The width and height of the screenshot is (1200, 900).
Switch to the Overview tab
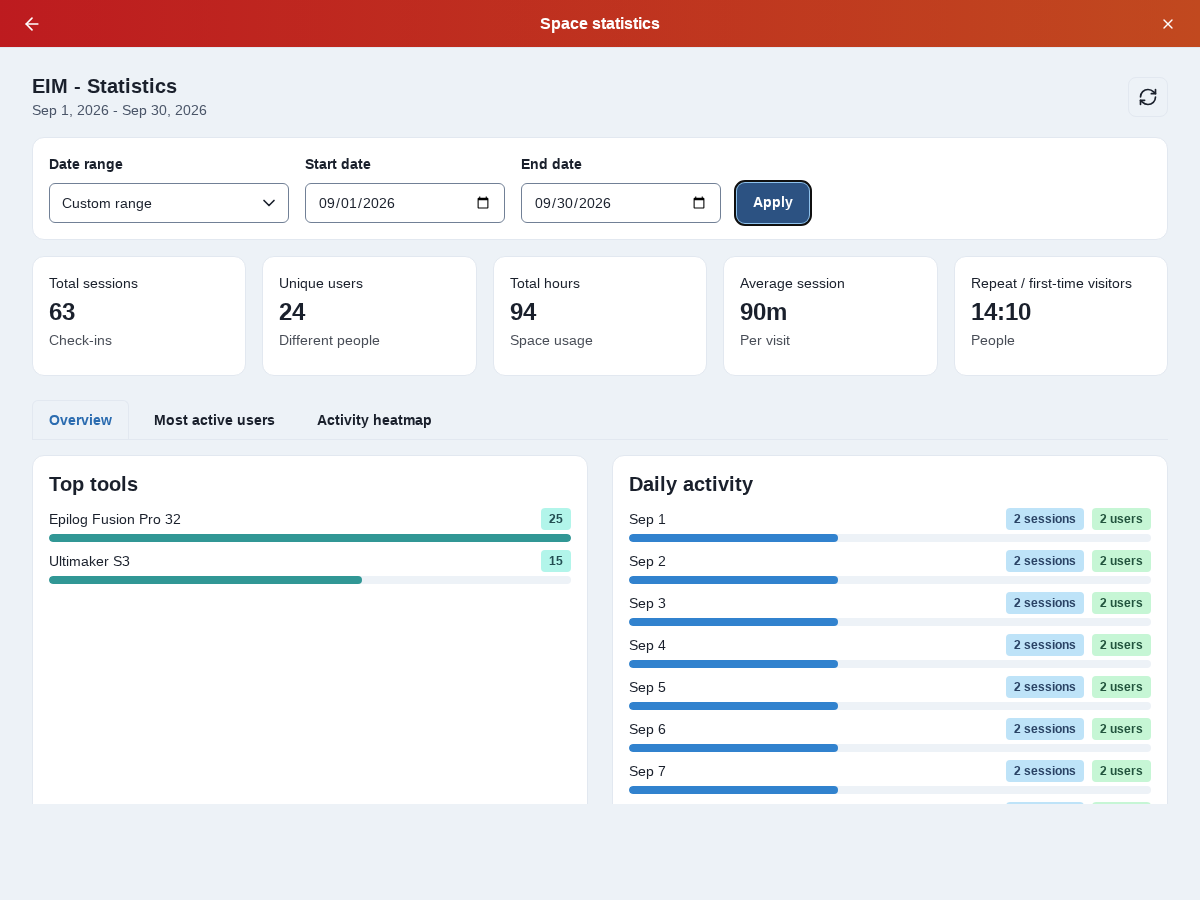(x=80, y=420)
